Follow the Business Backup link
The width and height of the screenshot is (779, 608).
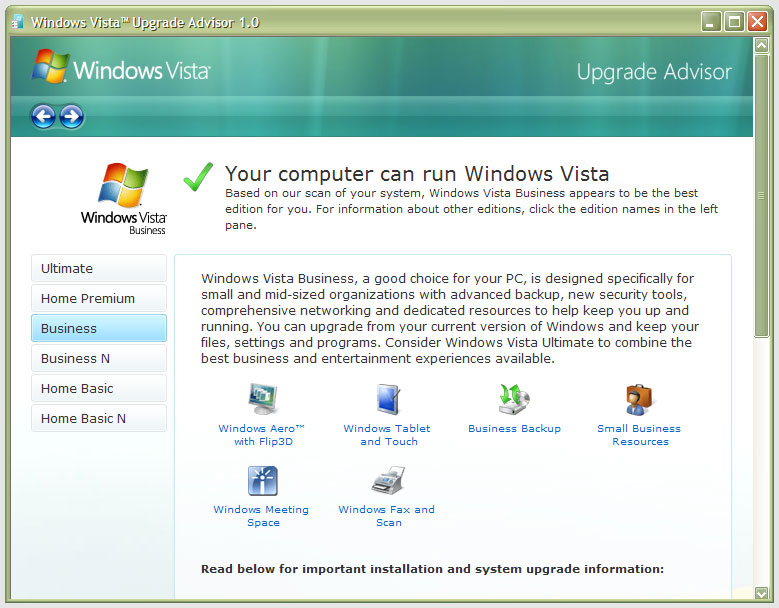pos(514,428)
